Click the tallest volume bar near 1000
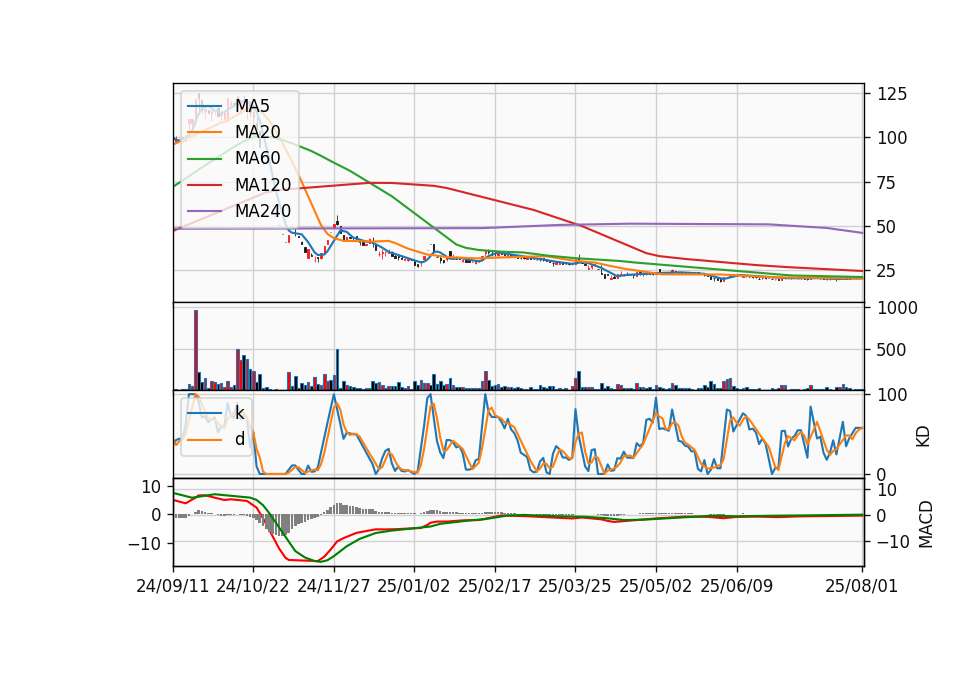The image size is (960, 690). point(196,350)
